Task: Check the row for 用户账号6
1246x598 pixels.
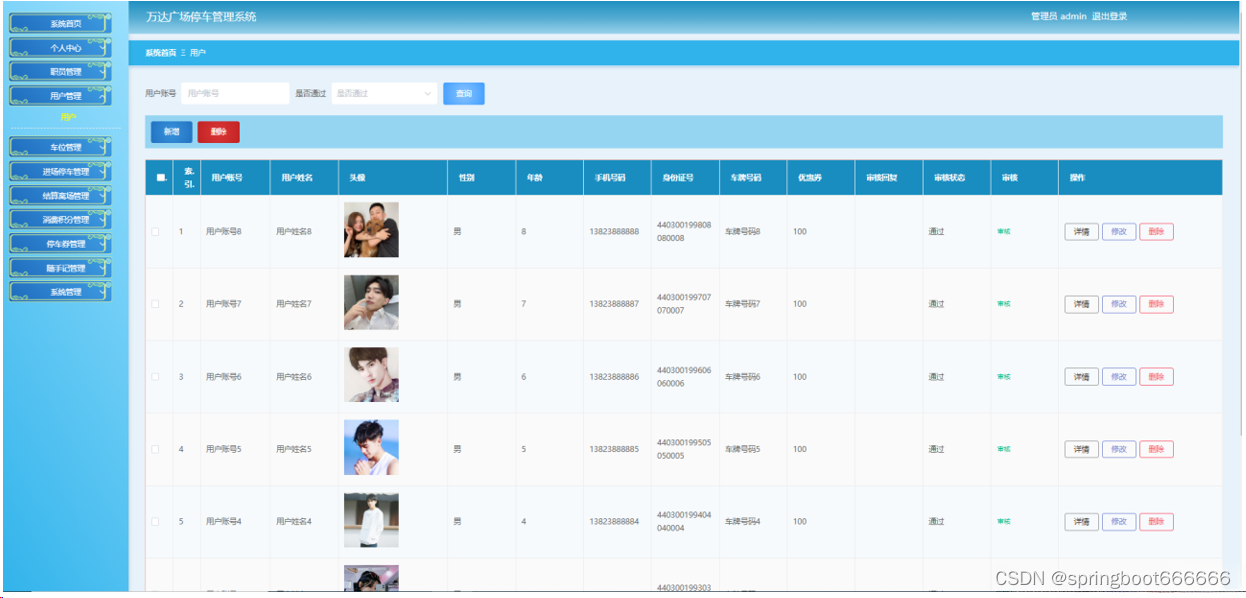Action: point(155,377)
